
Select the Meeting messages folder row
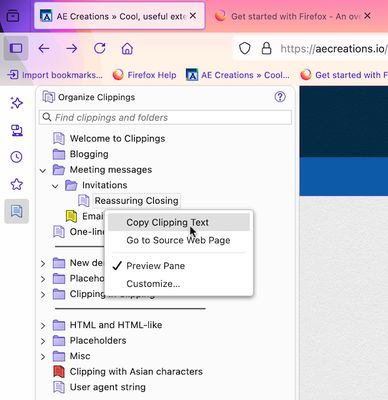coord(111,170)
